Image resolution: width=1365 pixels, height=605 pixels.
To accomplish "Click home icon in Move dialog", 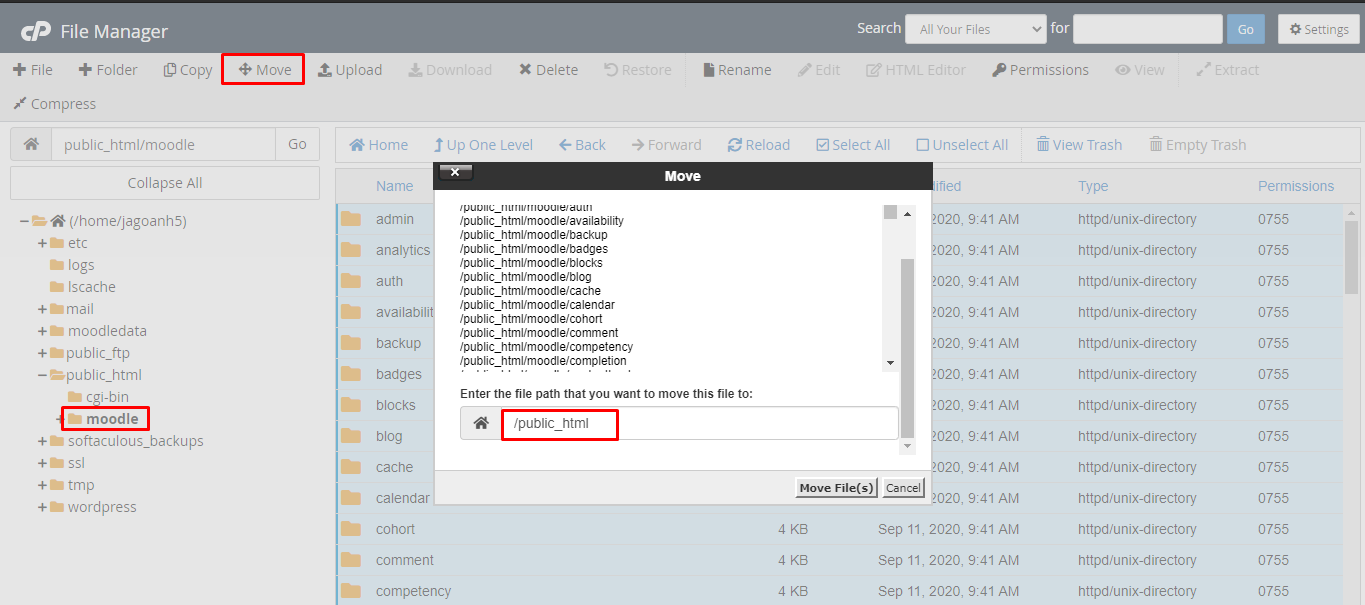I will point(481,423).
